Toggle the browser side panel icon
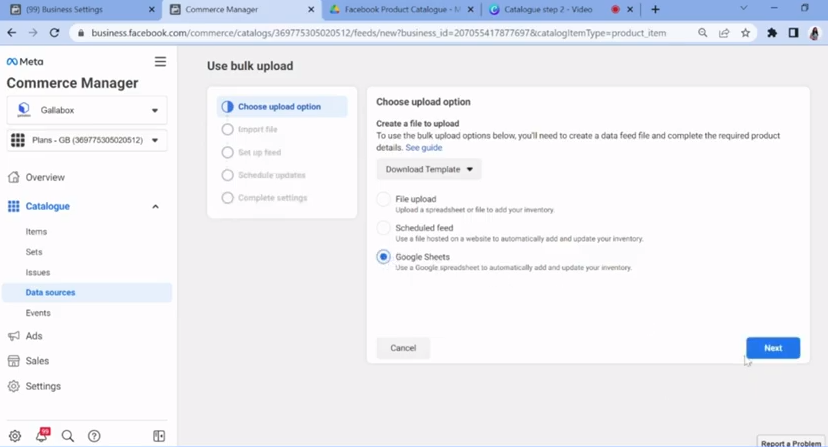This screenshot has height=447, width=828. (x=793, y=33)
